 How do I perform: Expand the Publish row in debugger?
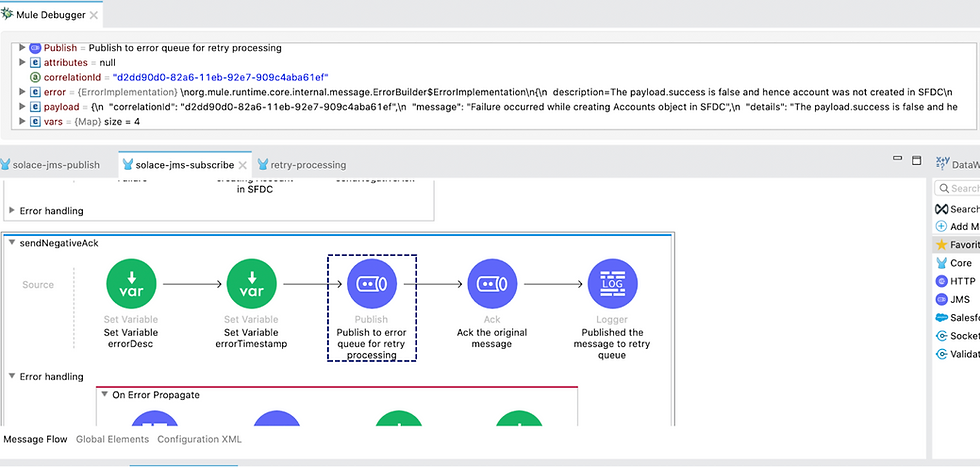(x=22, y=48)
